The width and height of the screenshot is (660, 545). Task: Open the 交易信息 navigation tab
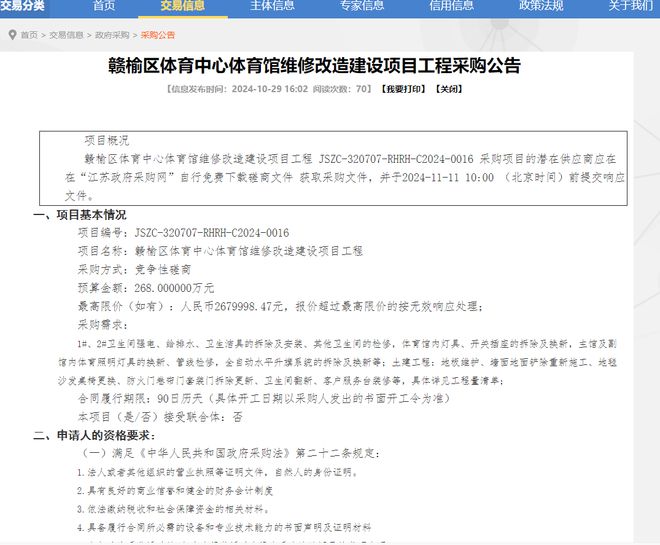(183, 5)
